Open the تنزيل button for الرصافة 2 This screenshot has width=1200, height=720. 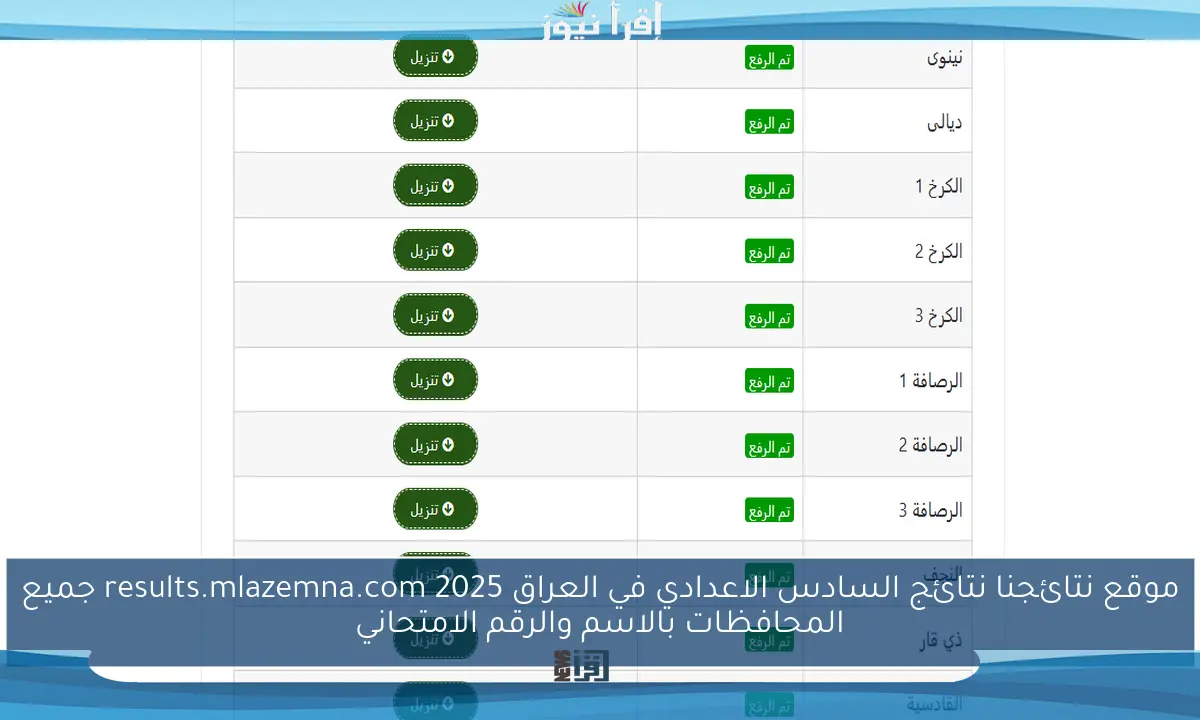pos(435,444)
